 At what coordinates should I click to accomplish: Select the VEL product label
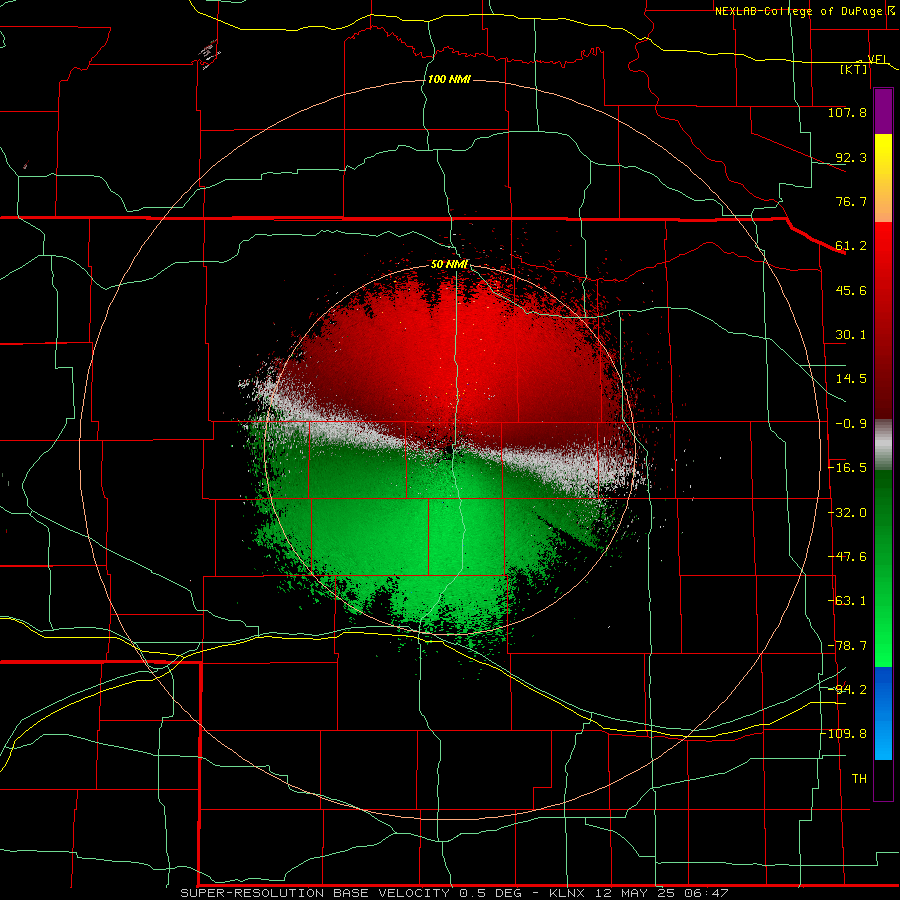point(876,59)
